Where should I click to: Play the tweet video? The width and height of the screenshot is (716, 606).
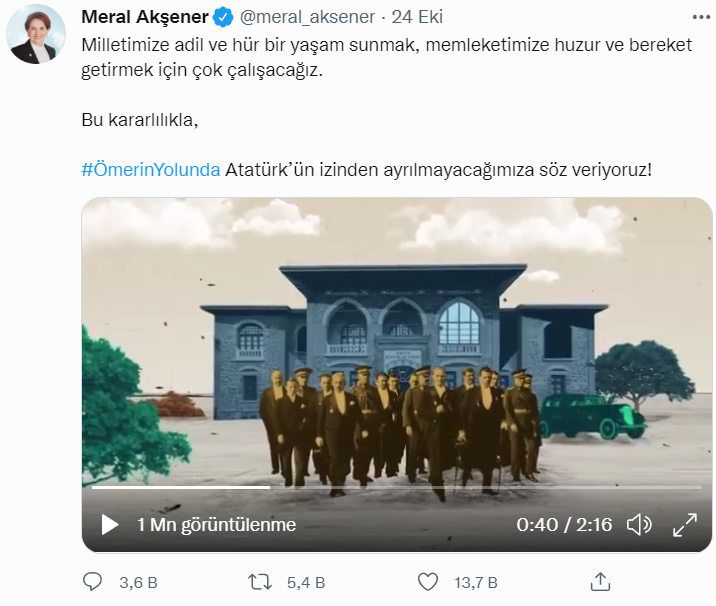110,524
